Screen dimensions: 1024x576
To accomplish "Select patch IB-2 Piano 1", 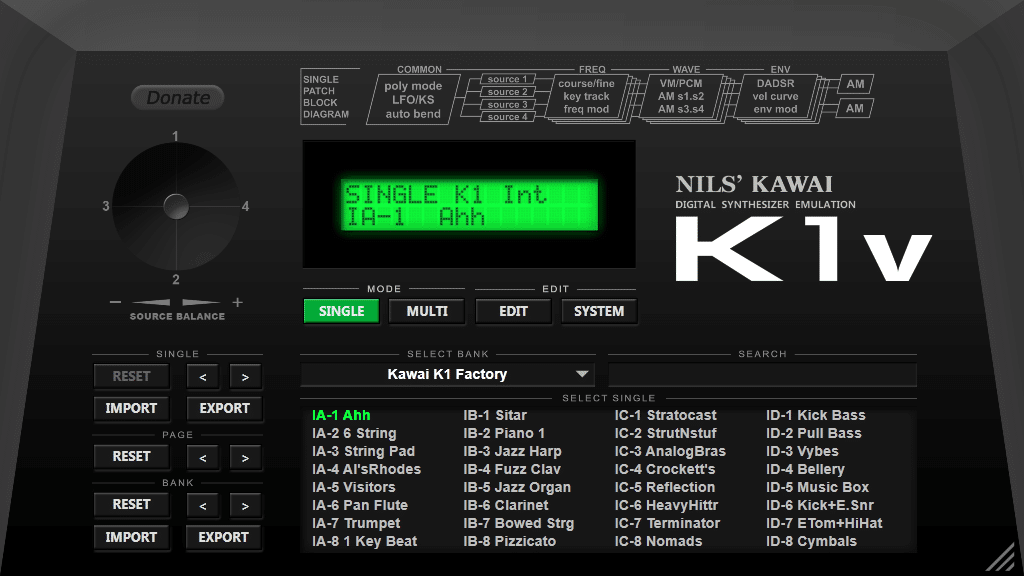I will tap(504, 434).
